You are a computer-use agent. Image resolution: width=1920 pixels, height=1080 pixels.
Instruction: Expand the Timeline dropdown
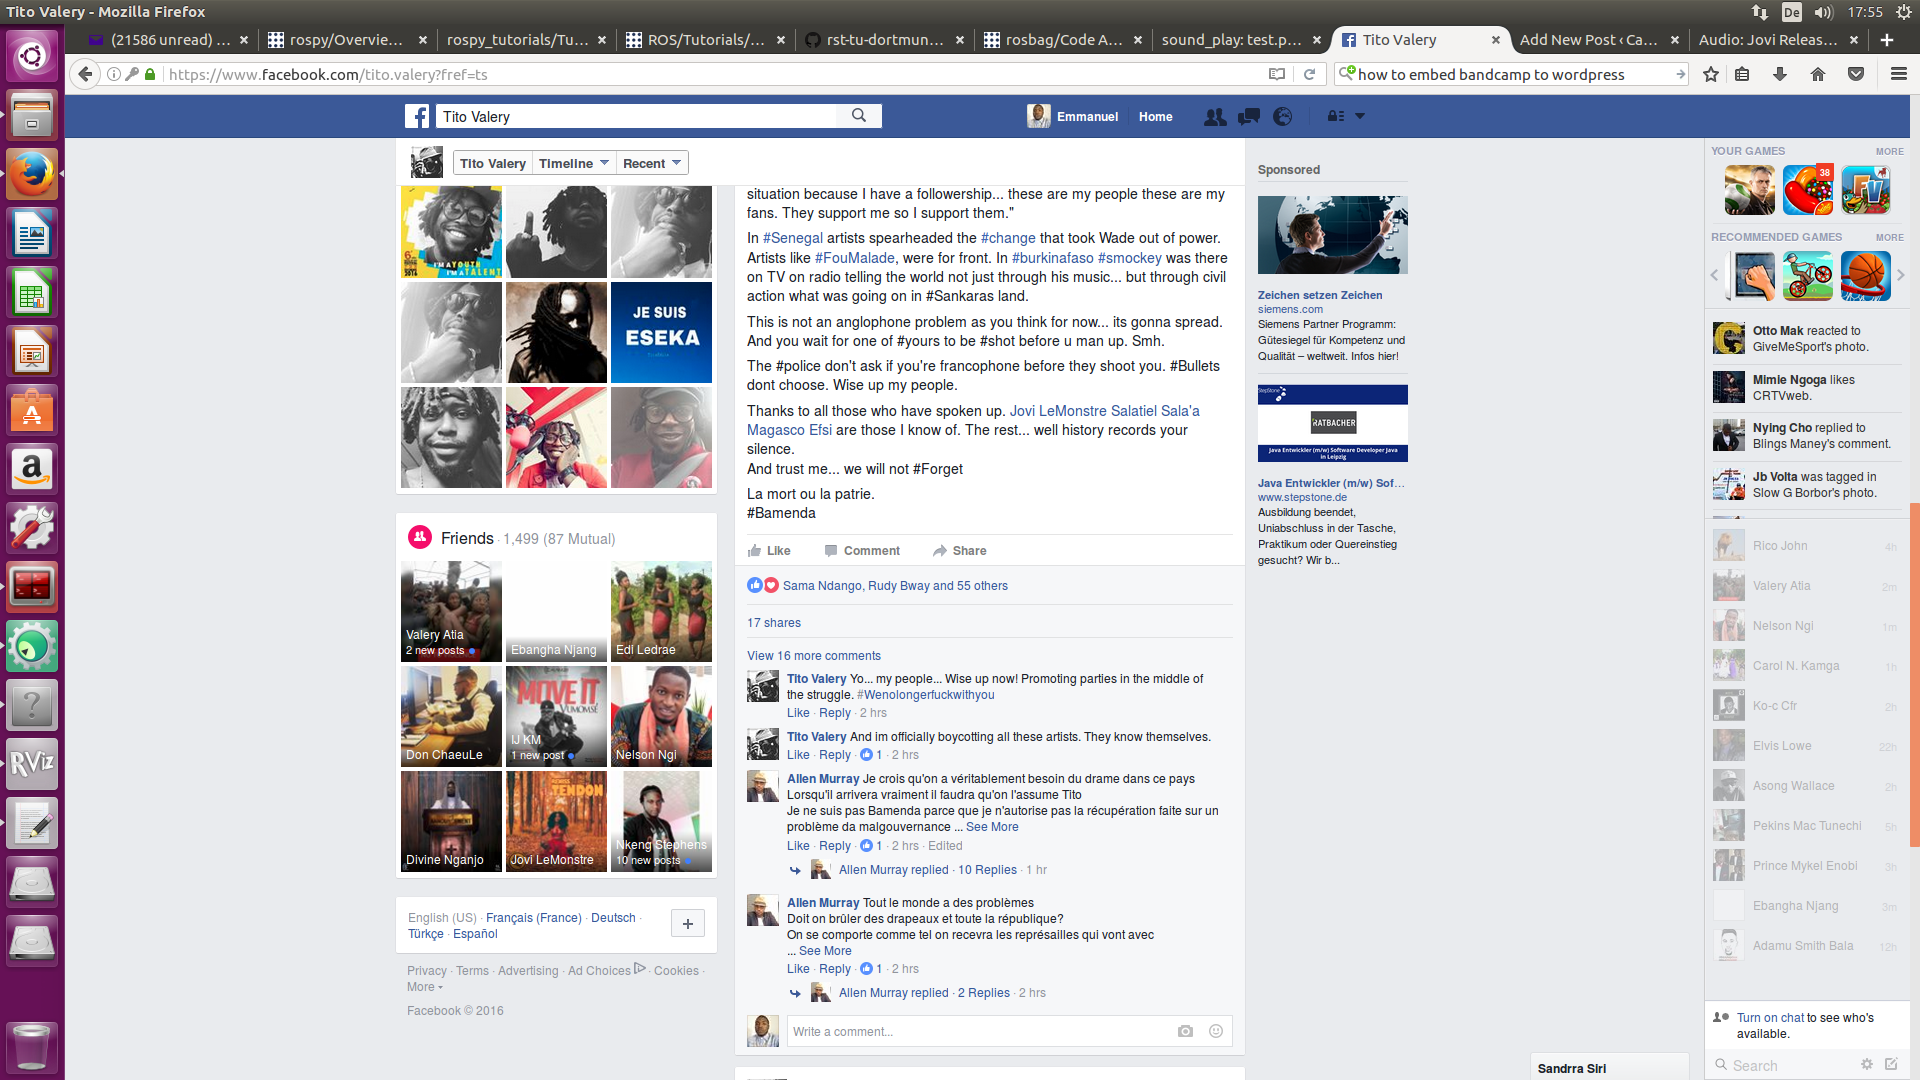(x=573, y=163)
